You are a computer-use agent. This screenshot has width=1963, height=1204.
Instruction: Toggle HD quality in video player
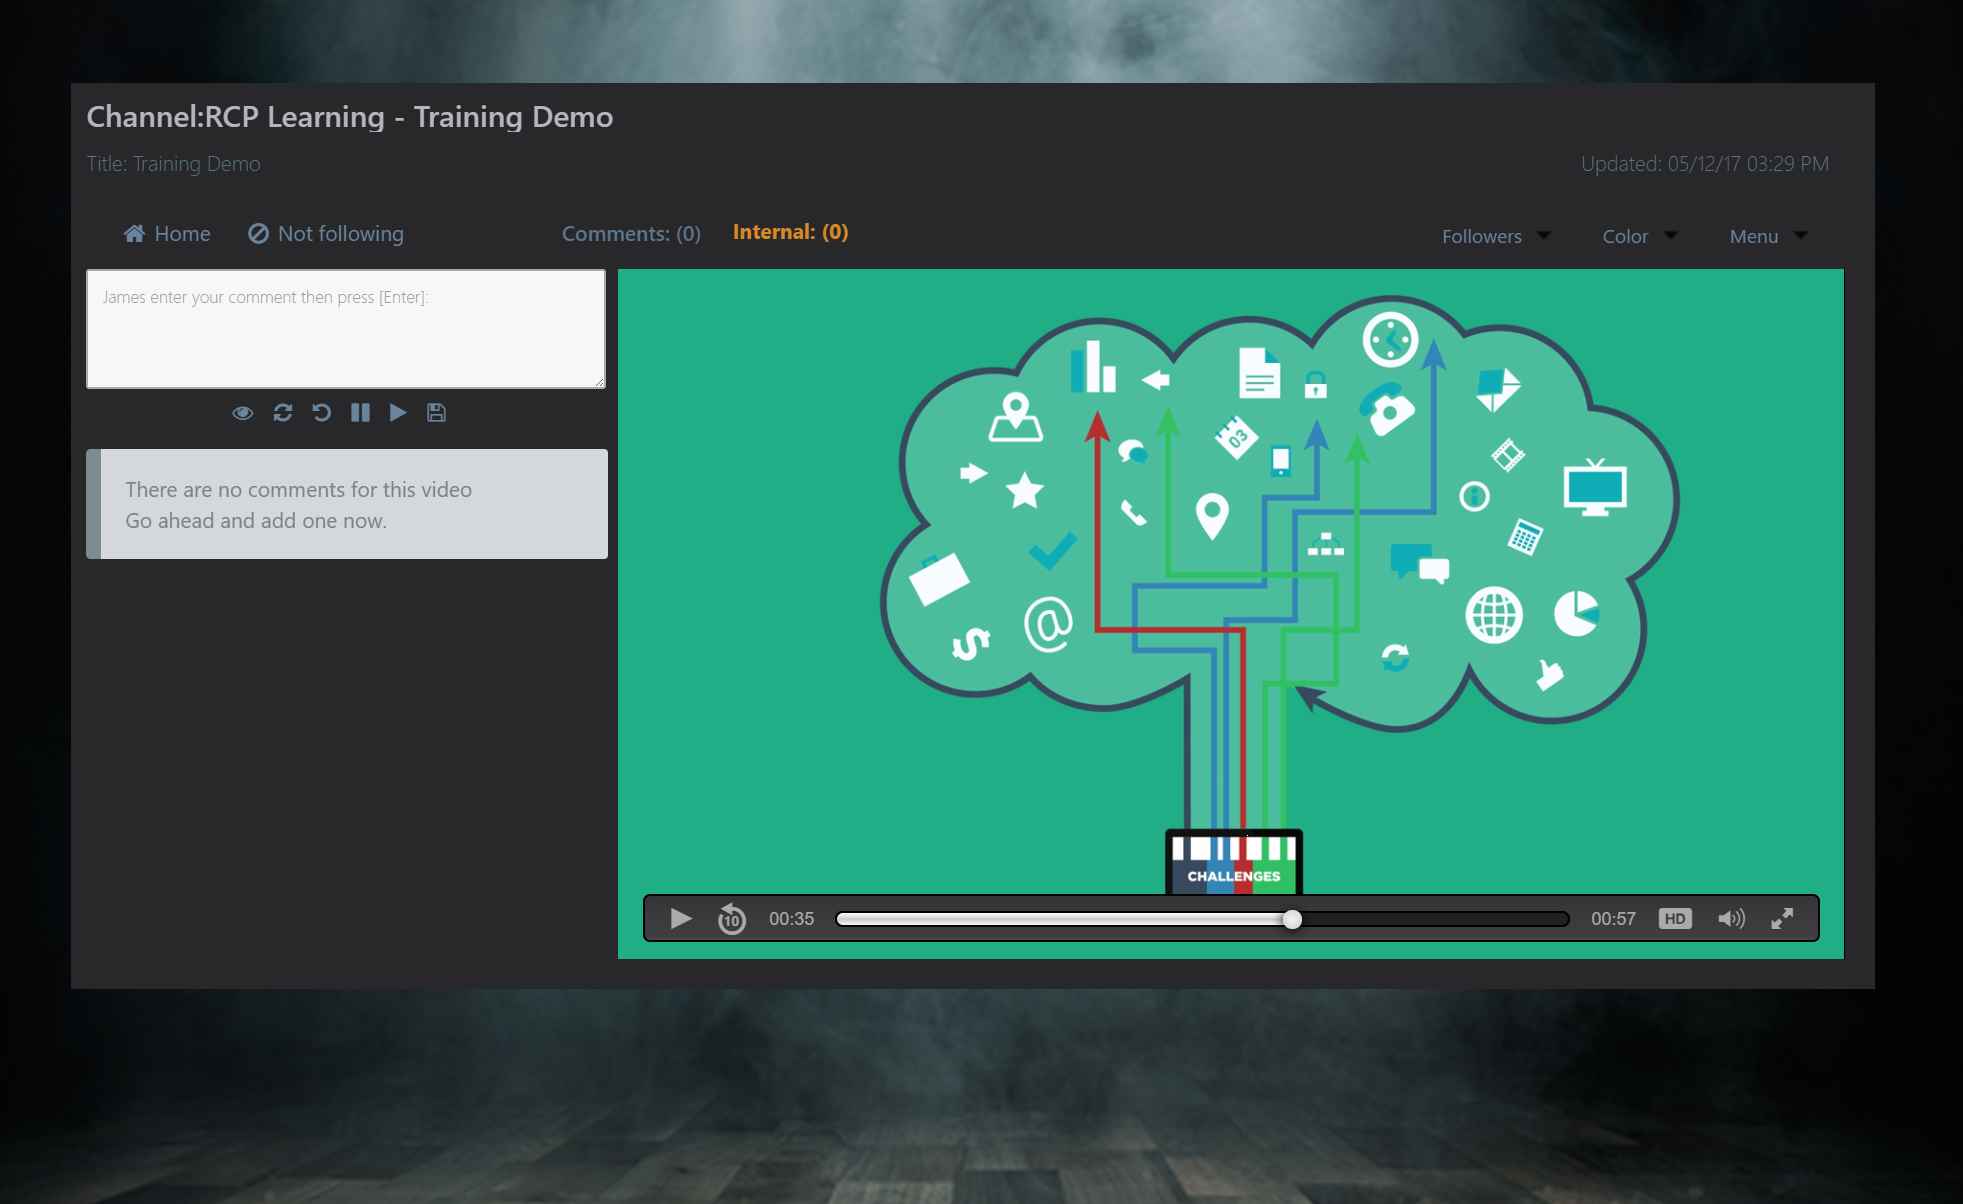point(1675,918)
